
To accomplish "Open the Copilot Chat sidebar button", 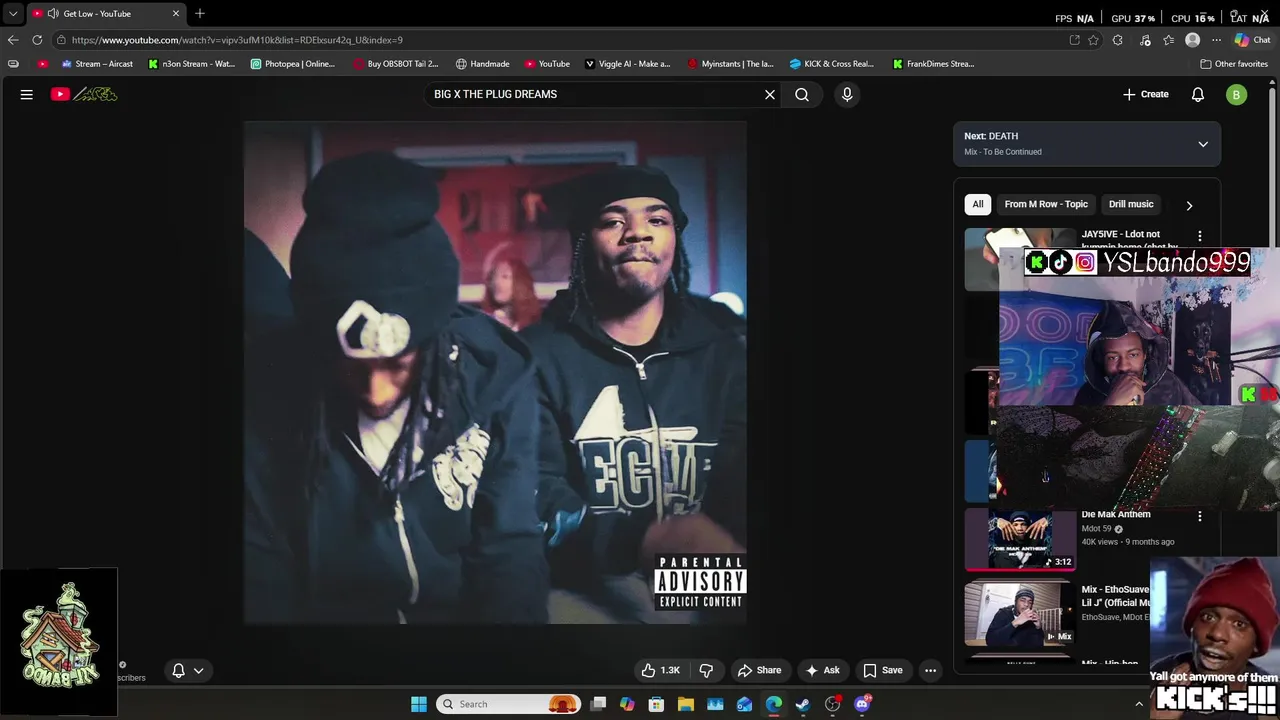I will coord(1253,40).
